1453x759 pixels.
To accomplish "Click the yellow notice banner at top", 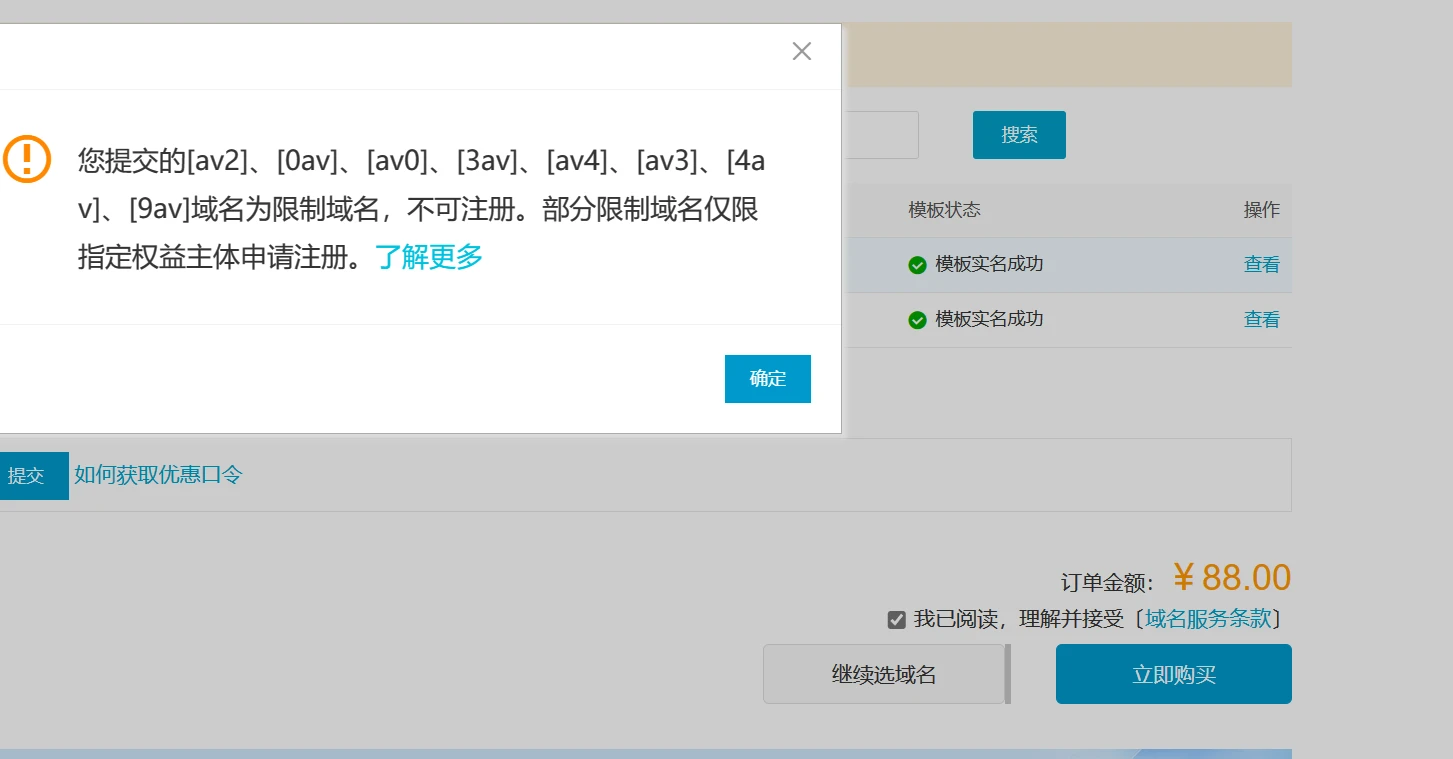I will point(1068,55).
